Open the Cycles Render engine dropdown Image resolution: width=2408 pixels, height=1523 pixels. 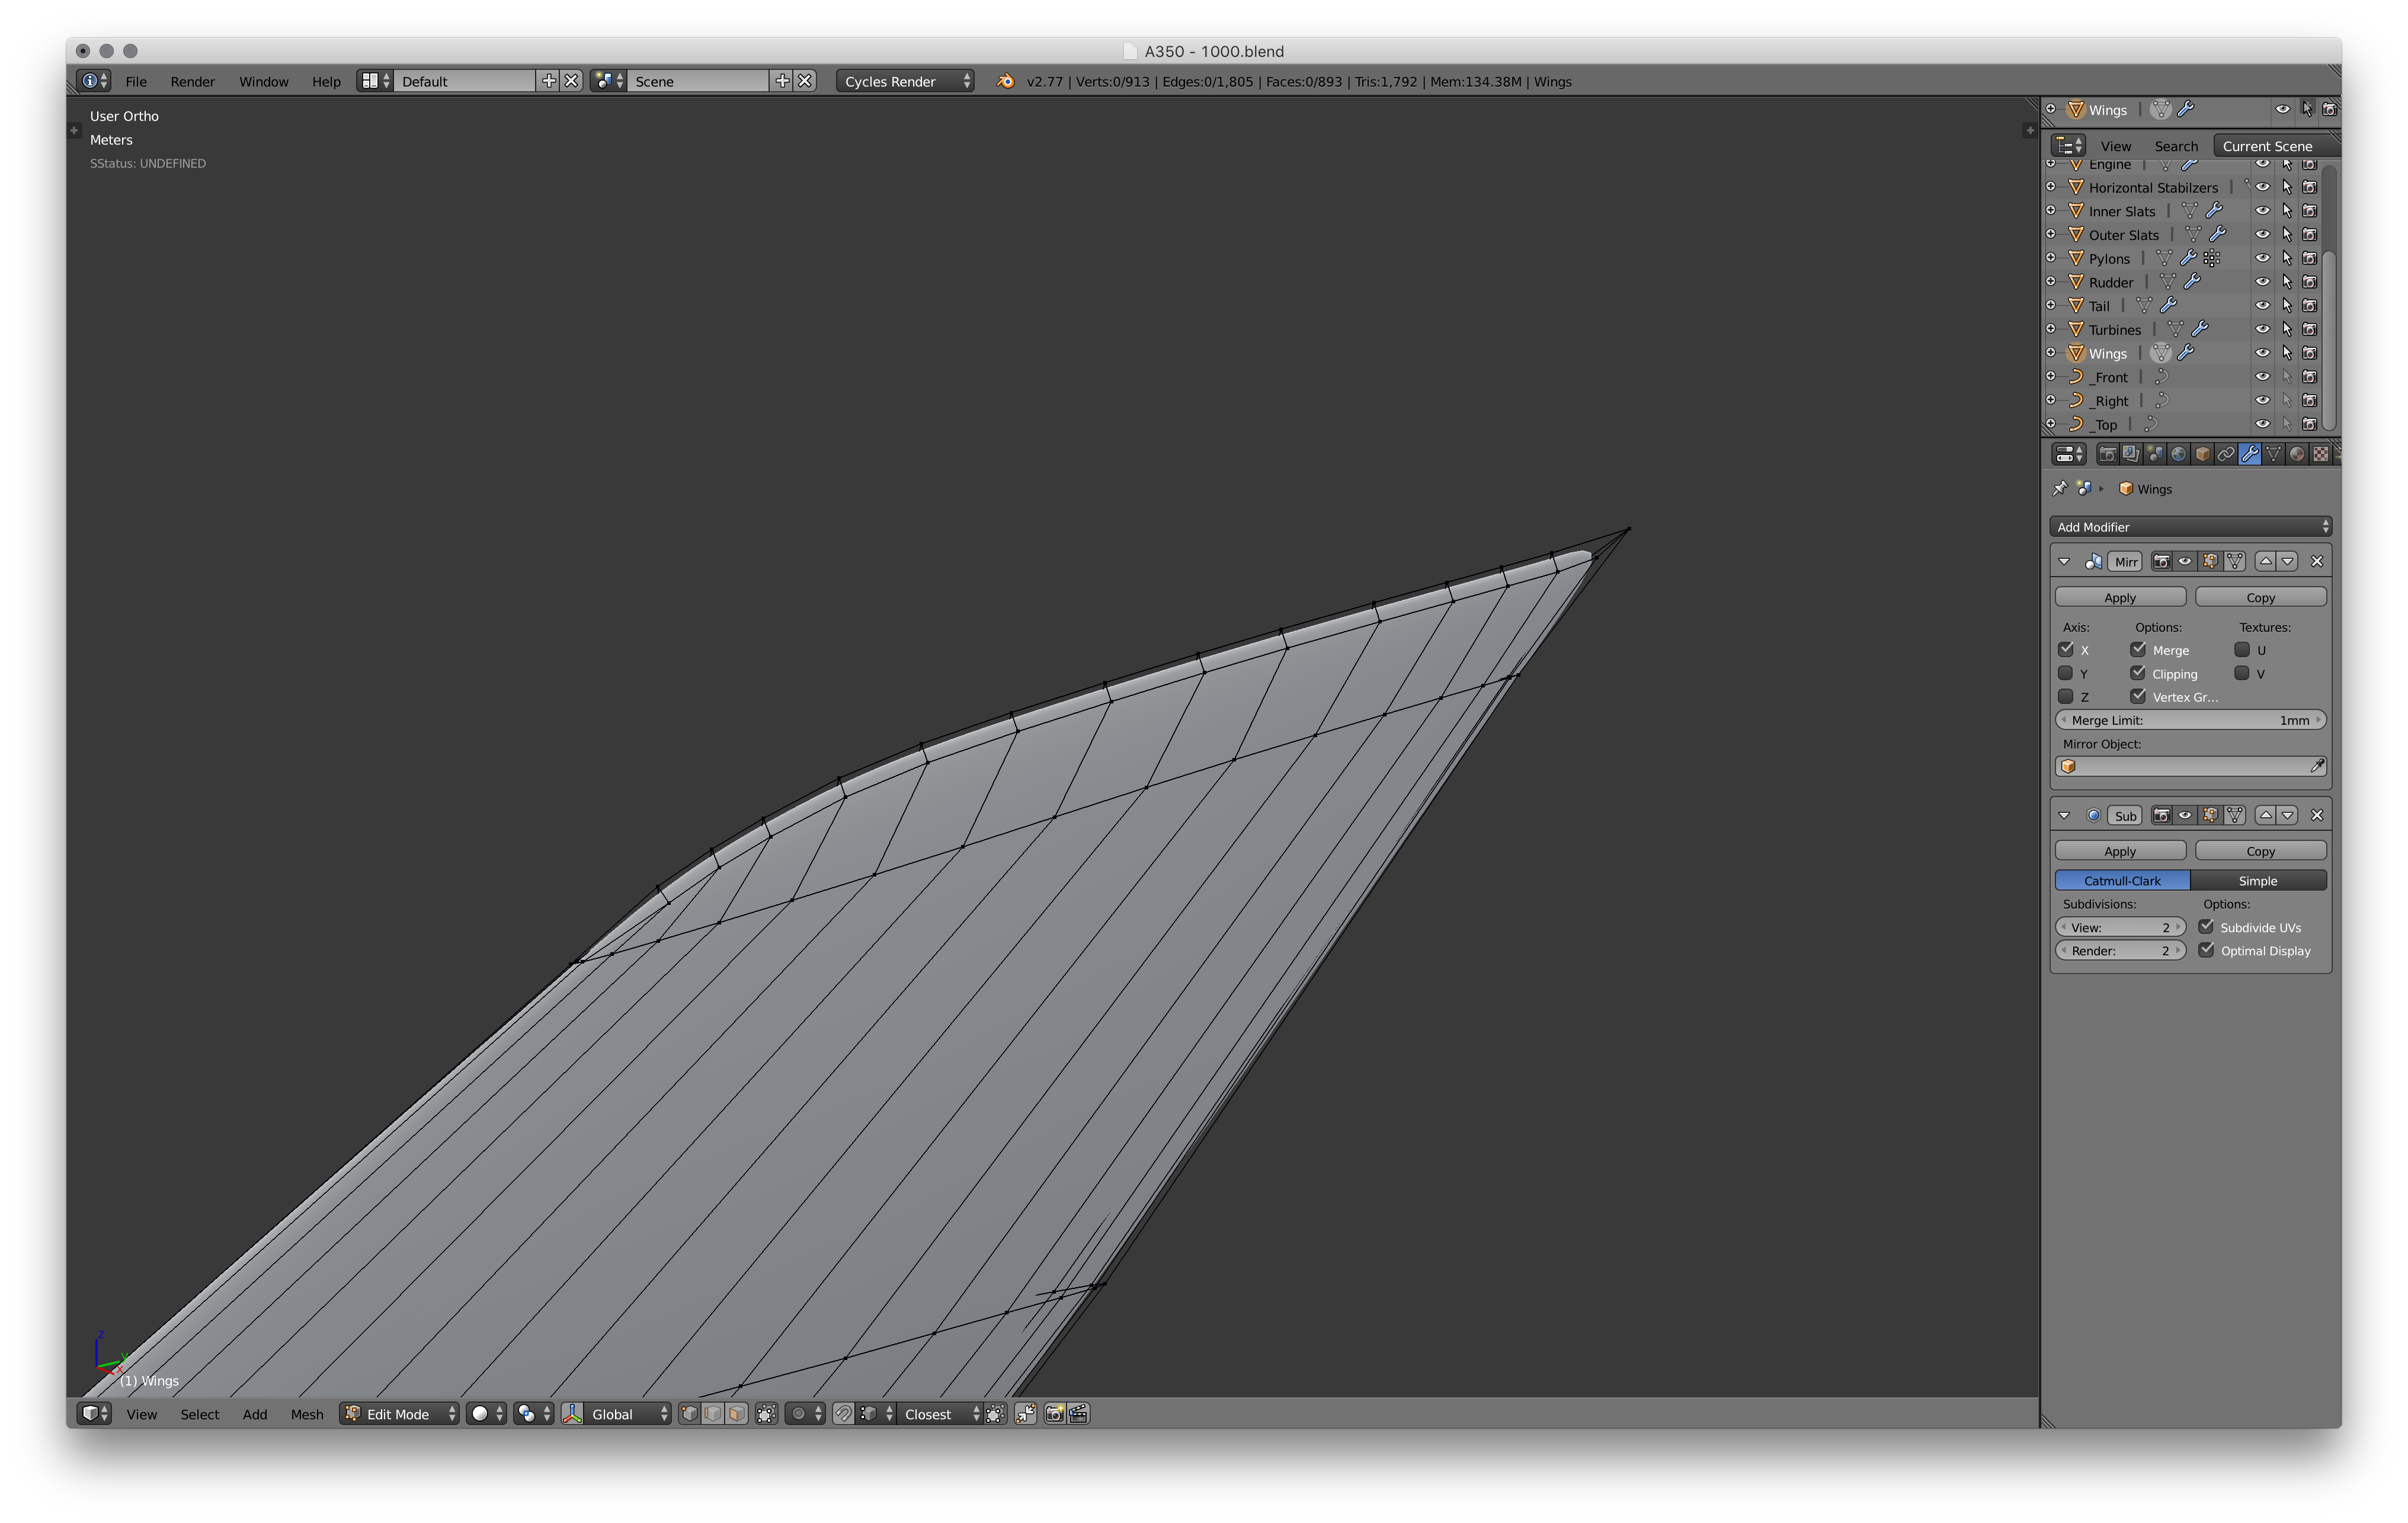[x=905, y=81]
